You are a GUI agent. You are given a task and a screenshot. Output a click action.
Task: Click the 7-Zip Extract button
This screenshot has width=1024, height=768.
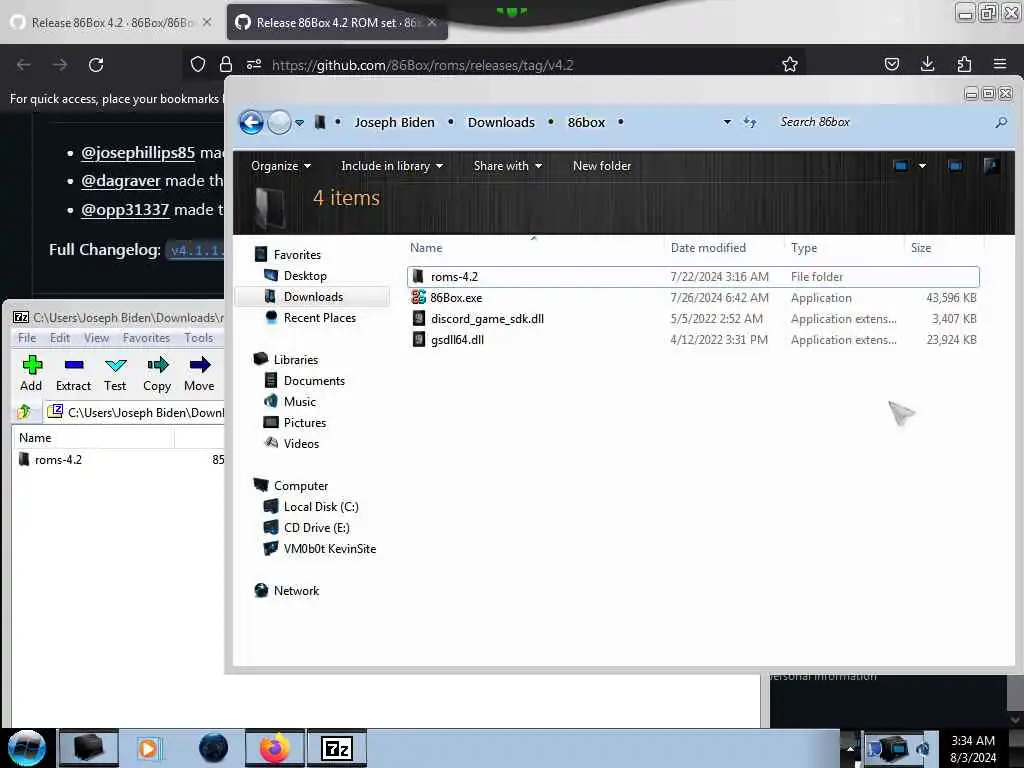73,374
